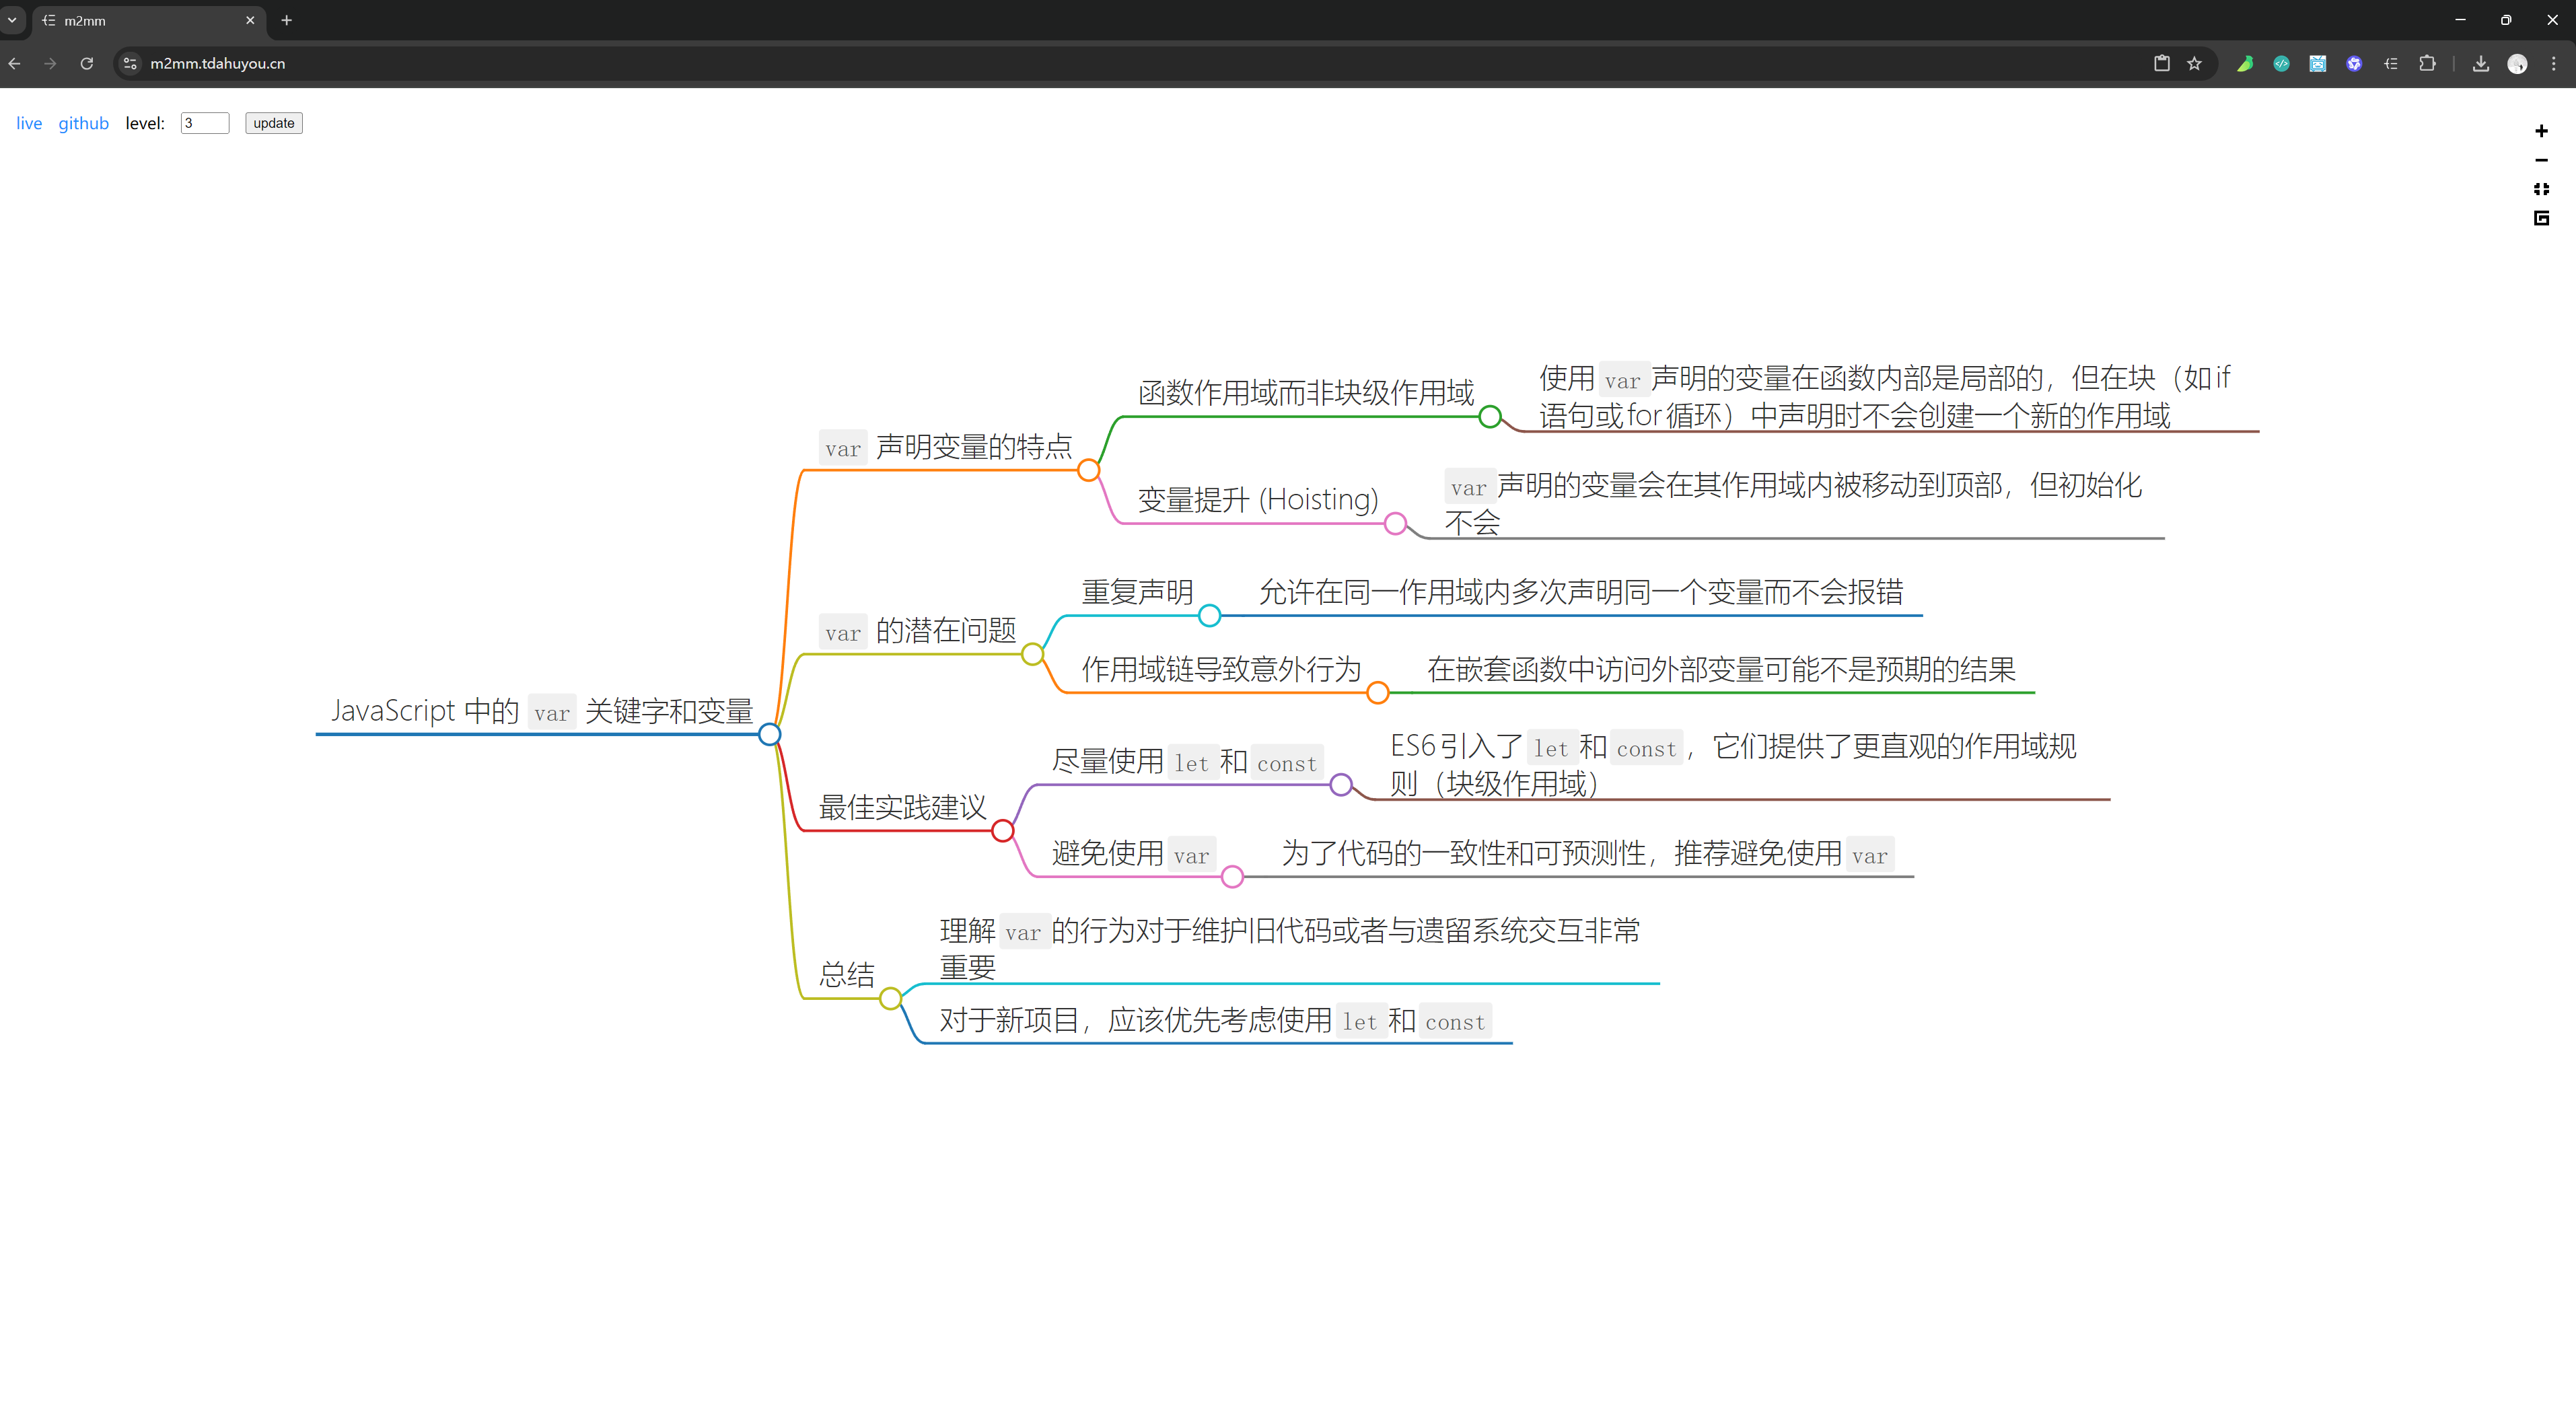Viewport: 2576px width, 1405px height.
Task: Click the bottom square icon in mindmap toolbar
Action: point(2541,218)
